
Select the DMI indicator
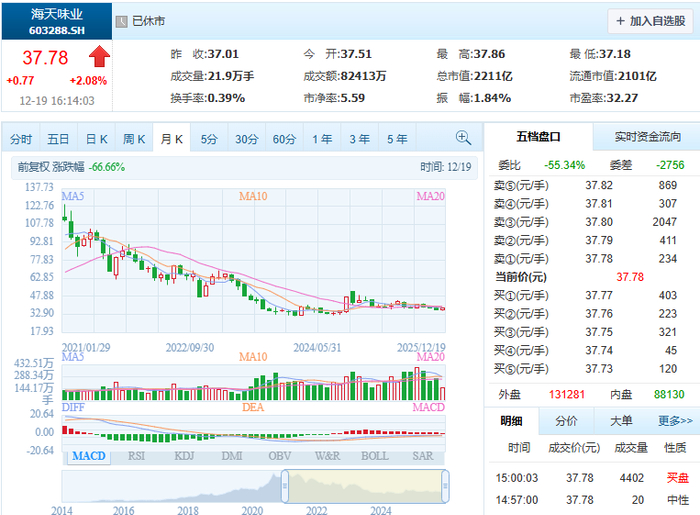(232, 456)
